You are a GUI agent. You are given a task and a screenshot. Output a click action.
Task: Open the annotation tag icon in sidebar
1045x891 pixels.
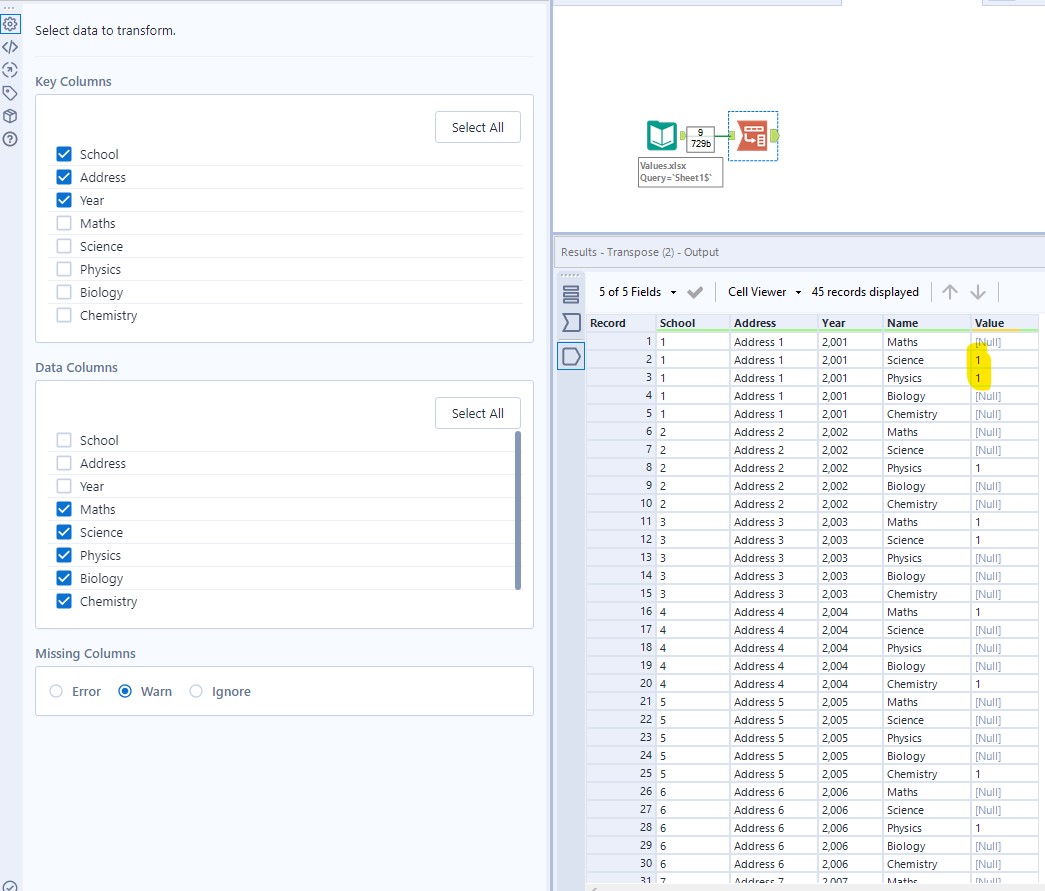point(11,92)
